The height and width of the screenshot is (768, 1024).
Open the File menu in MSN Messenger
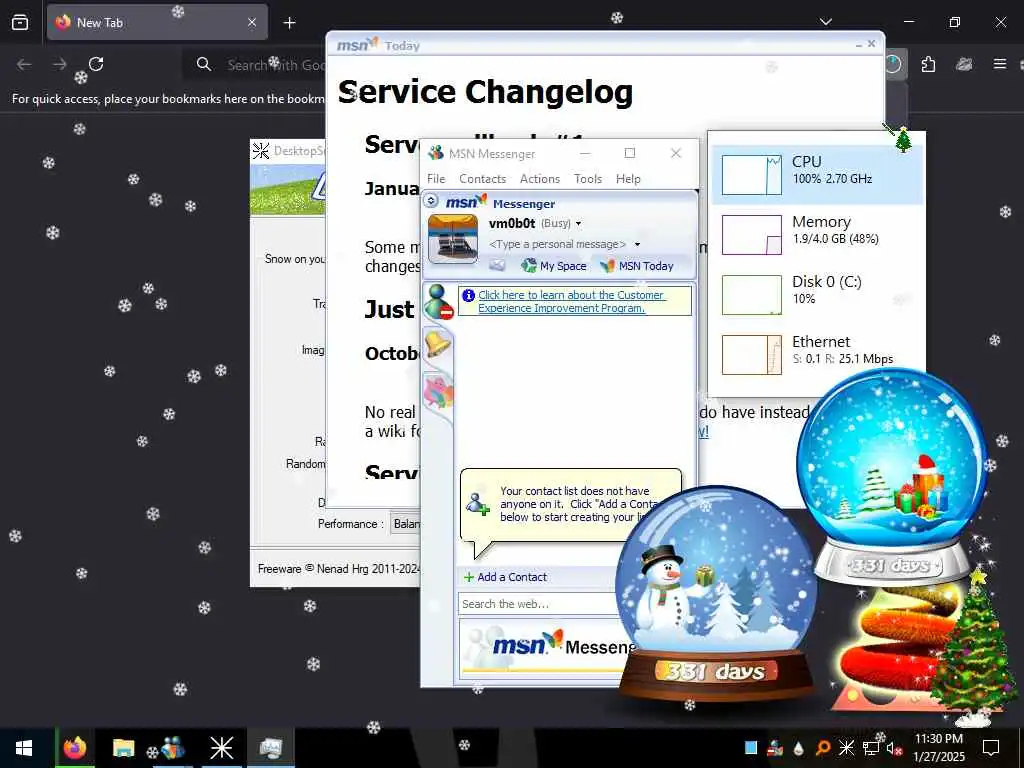click(x=436, y=178)
